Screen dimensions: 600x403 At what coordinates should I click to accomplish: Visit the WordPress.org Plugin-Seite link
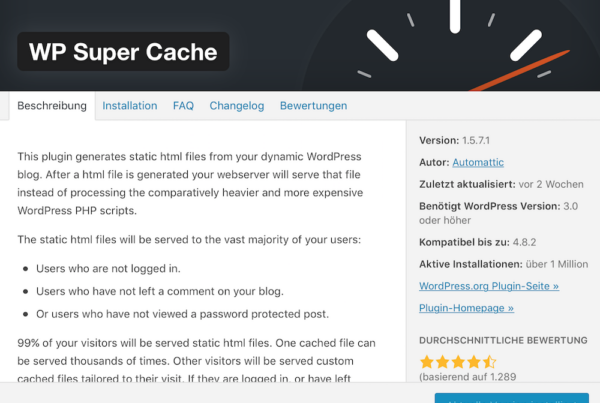[489, 286]
